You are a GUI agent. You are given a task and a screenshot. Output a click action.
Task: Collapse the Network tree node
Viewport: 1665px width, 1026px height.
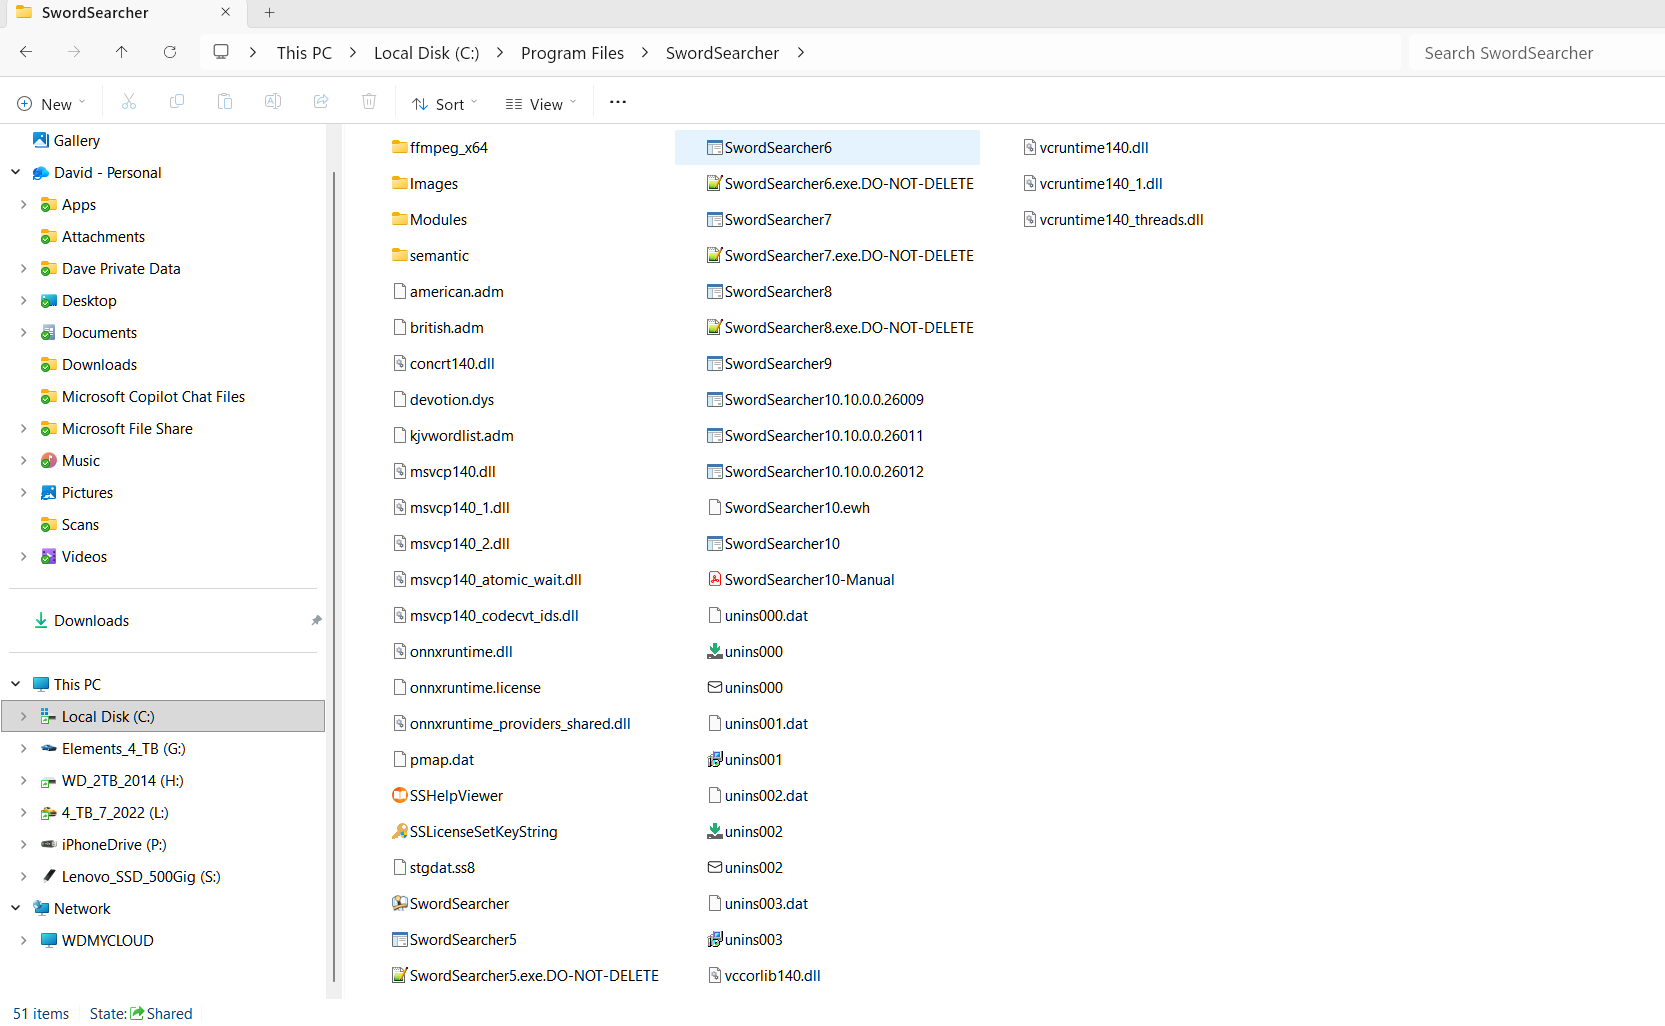(16, 908)
